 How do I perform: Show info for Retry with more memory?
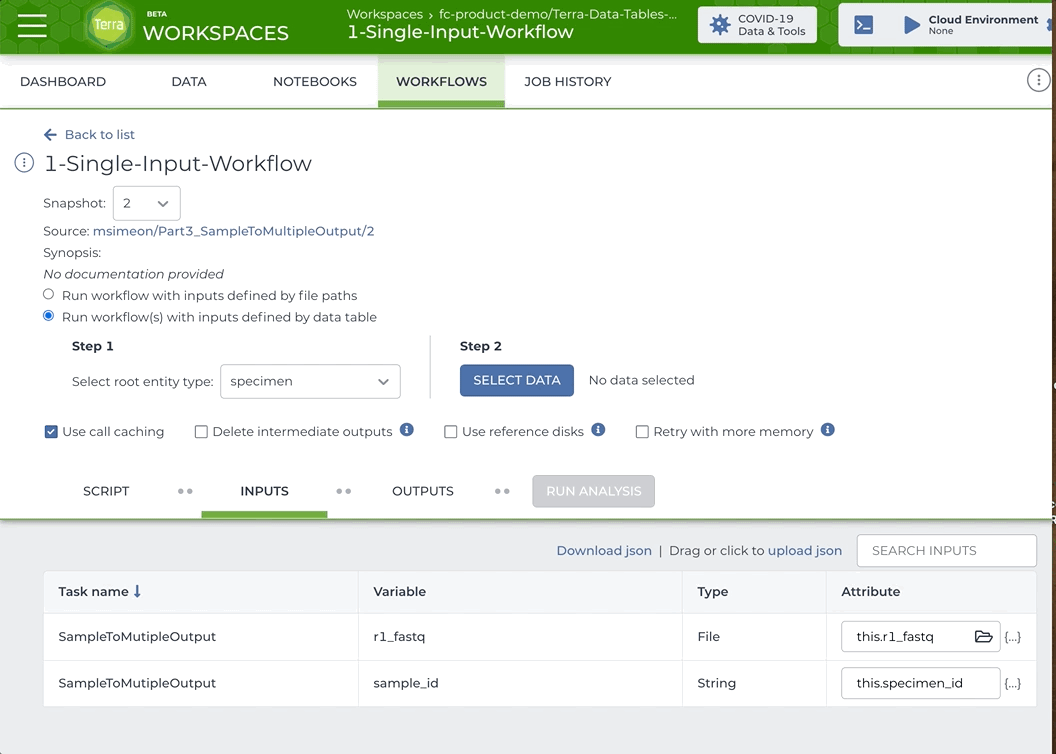828,430
